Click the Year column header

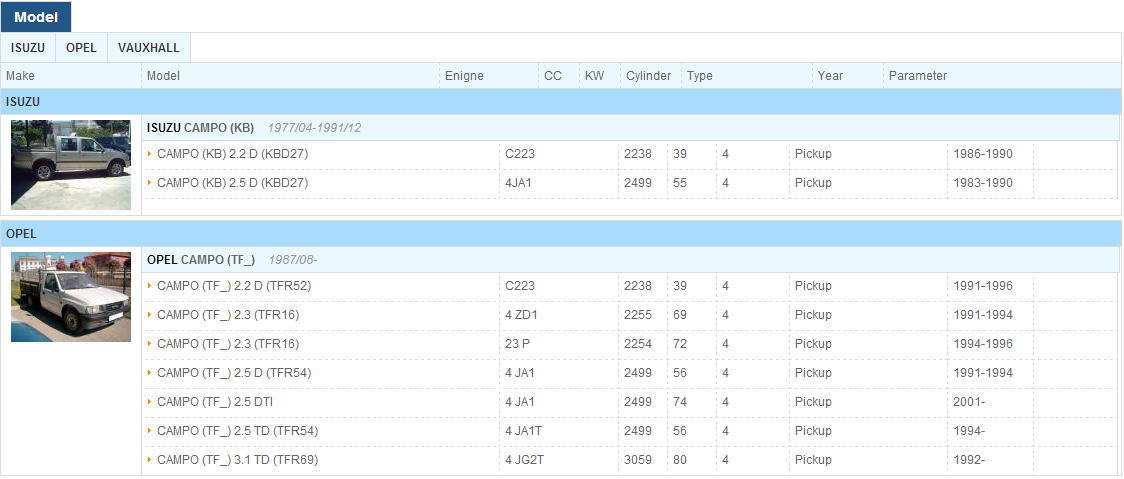(830, 76)
